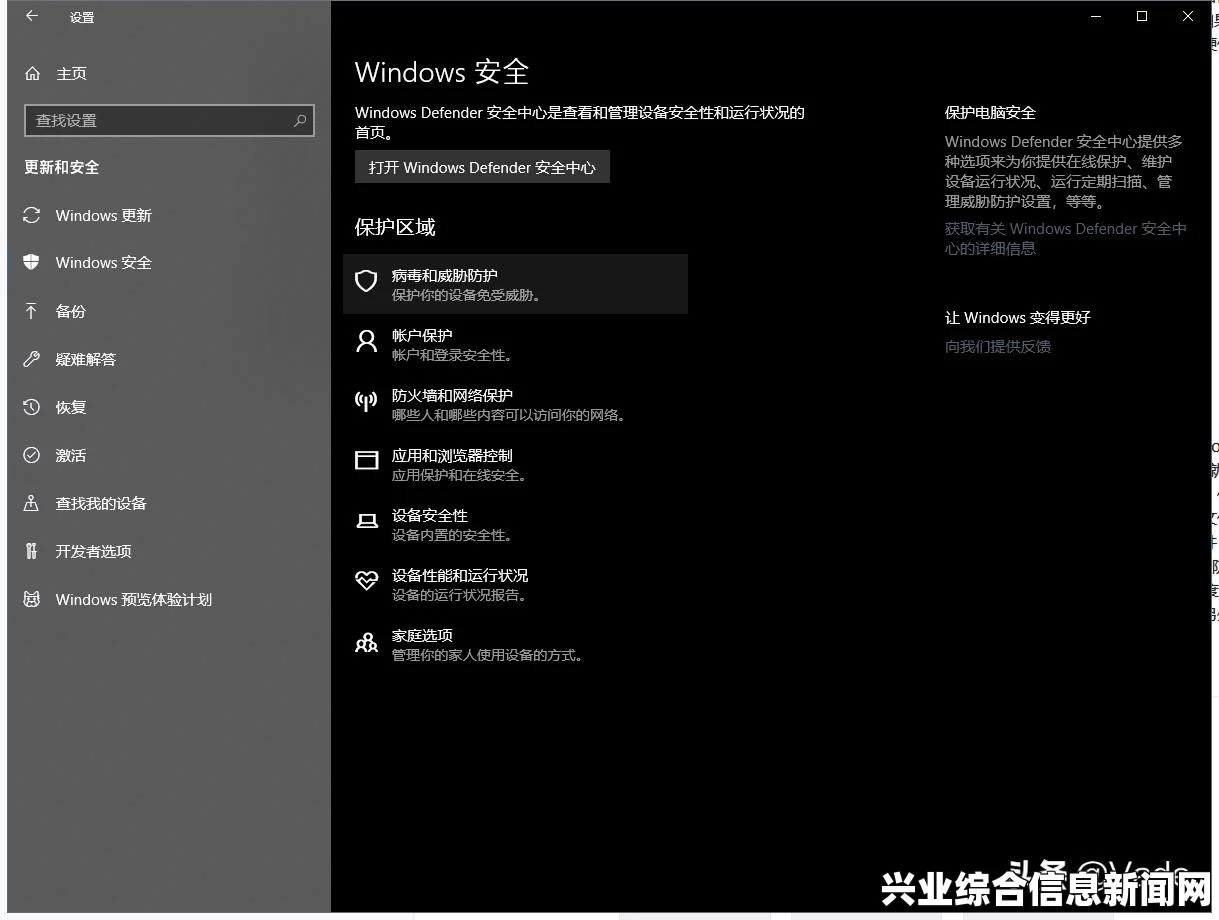1219x920 pixels.
Task: Click the 让 Windows 变得更好 heading
Action: (x=1018, y=317)
